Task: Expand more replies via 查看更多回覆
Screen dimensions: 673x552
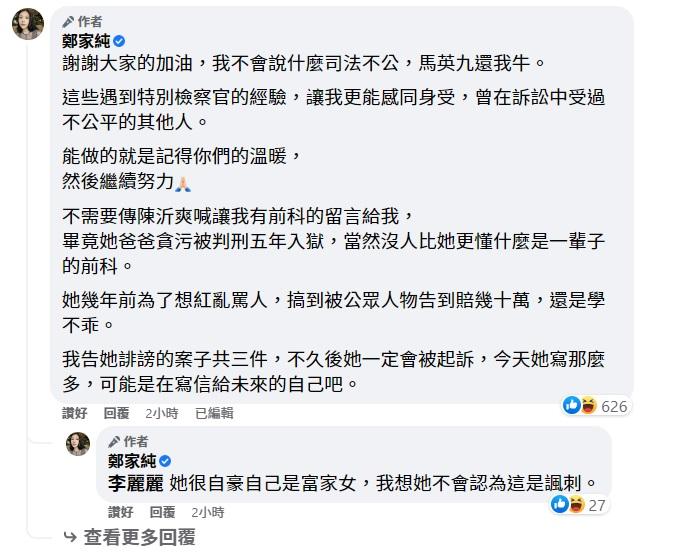Action: pyautogui.click(x=139, y=538)
